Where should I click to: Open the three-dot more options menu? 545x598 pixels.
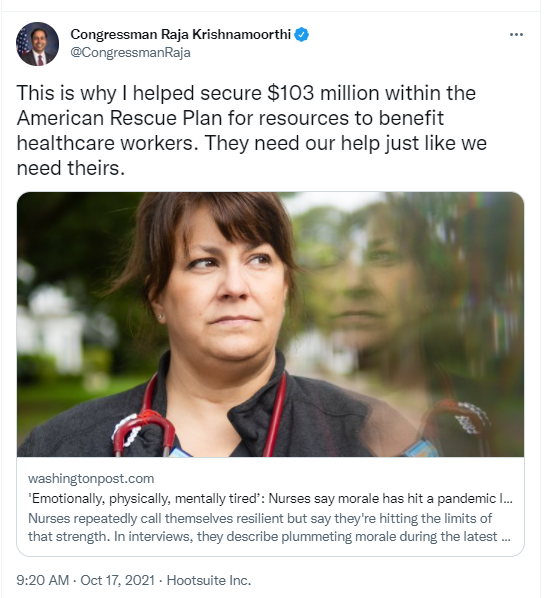click(x=516, y=35)
